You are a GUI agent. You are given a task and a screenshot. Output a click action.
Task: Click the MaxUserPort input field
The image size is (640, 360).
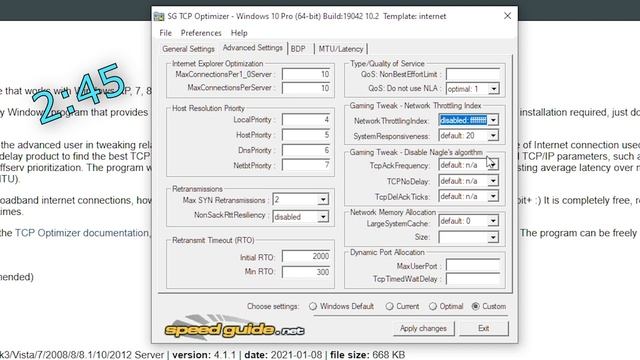click(x=473, y=265)
